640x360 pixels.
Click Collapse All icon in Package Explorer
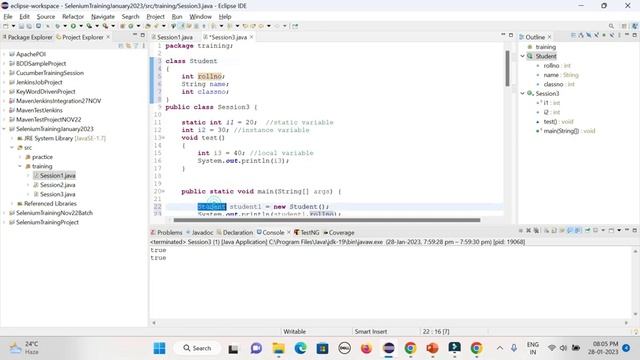(x=121, y=46)
